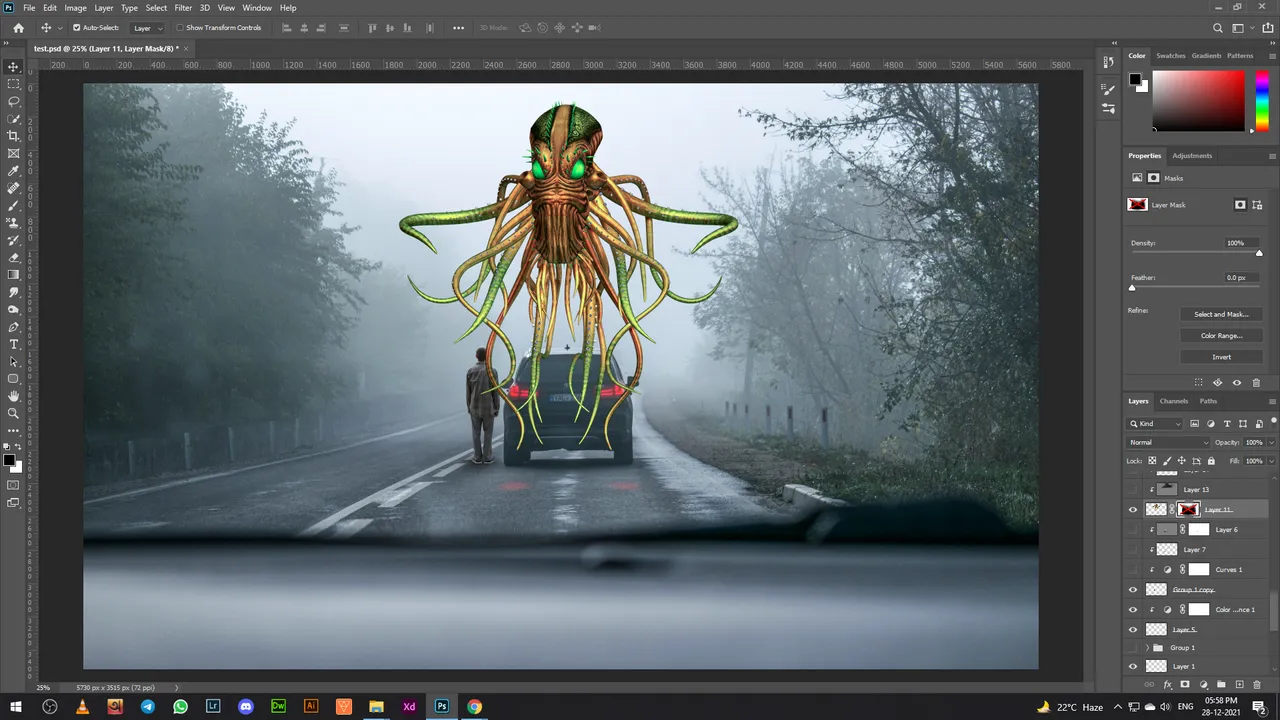The height and width of the screenshot is (720, 1280).
Task: Open the Opacity dropdown arrow
Action: pyautogui.click(x=1271, y=442)
